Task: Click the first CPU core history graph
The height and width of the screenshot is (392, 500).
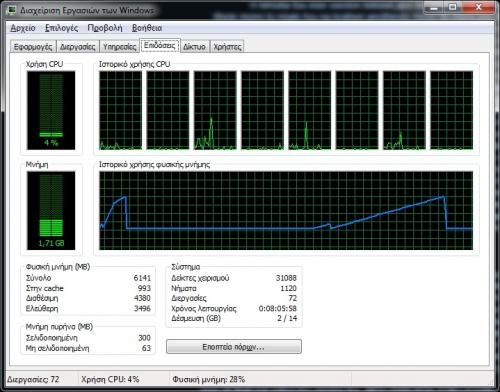Action: 120,110
